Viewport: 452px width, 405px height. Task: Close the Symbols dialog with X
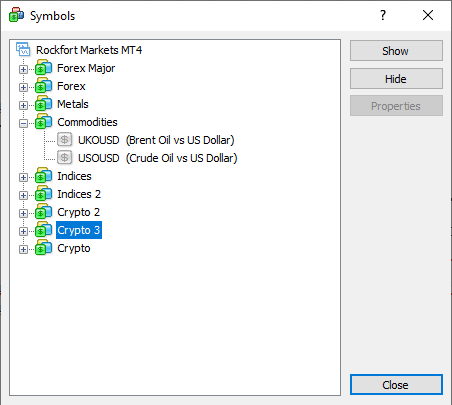pyautogui.click(x=428, y=15)
